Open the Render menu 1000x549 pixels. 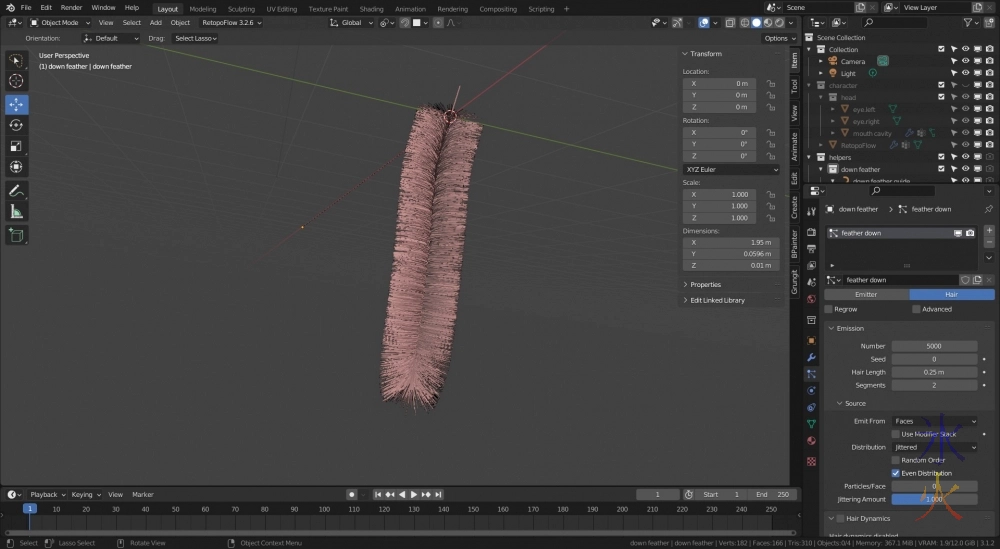coord(71,7)
